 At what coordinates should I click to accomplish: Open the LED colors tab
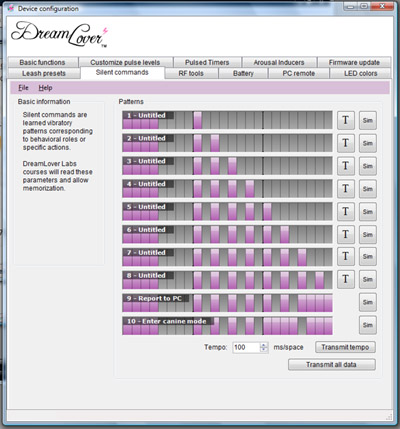click(360, 73)
